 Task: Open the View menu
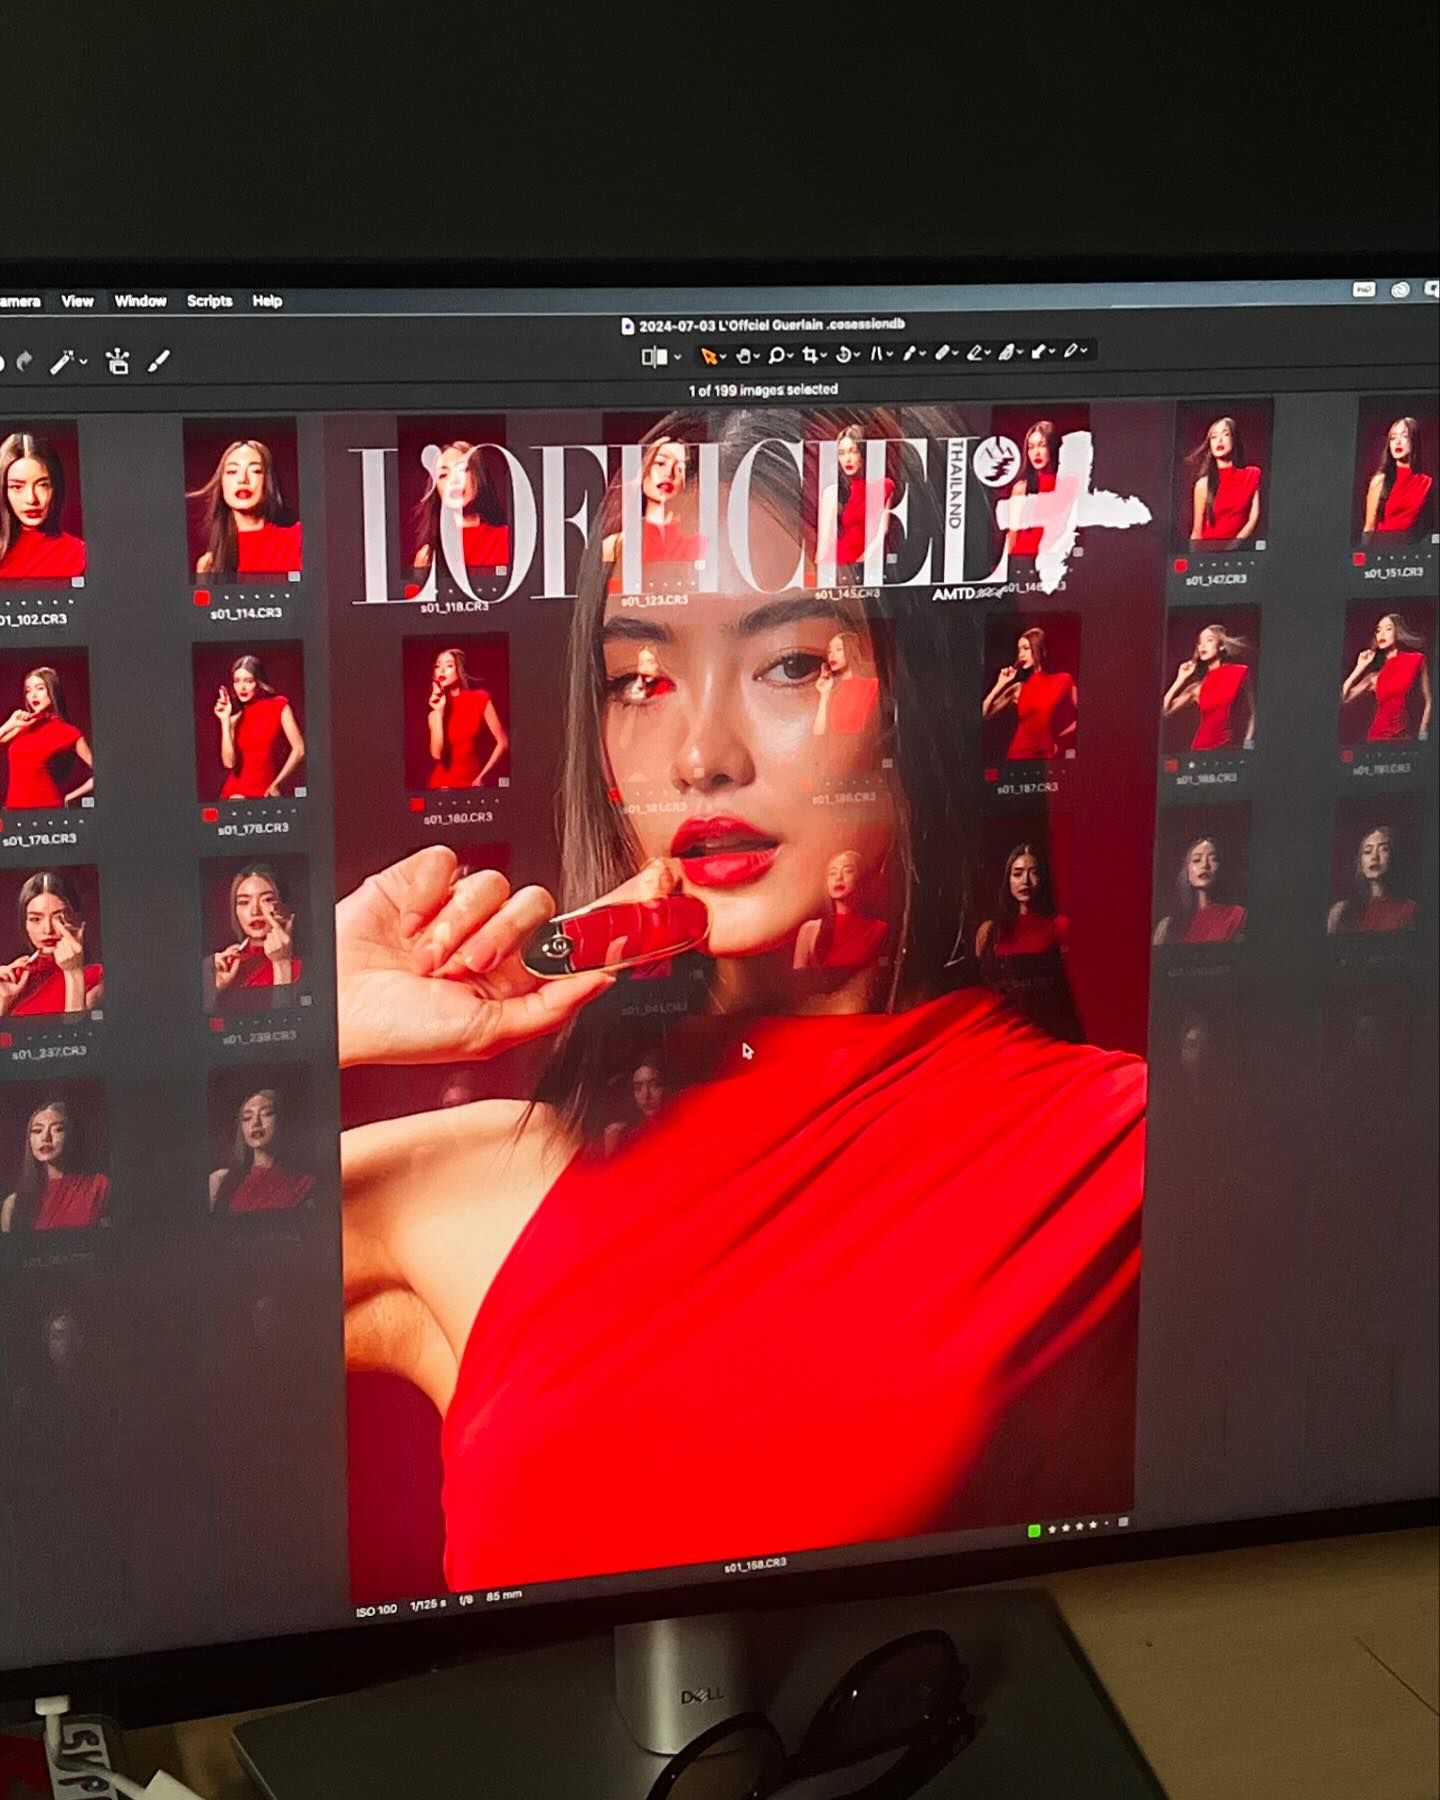click(77, 301)
